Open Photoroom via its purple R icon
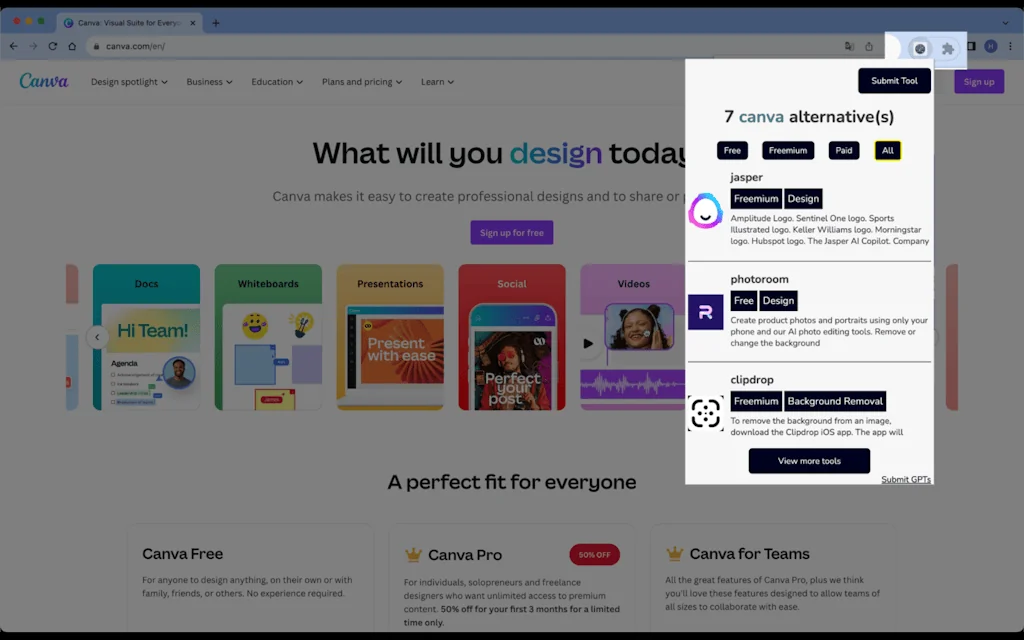 click(x=706, y=311)
